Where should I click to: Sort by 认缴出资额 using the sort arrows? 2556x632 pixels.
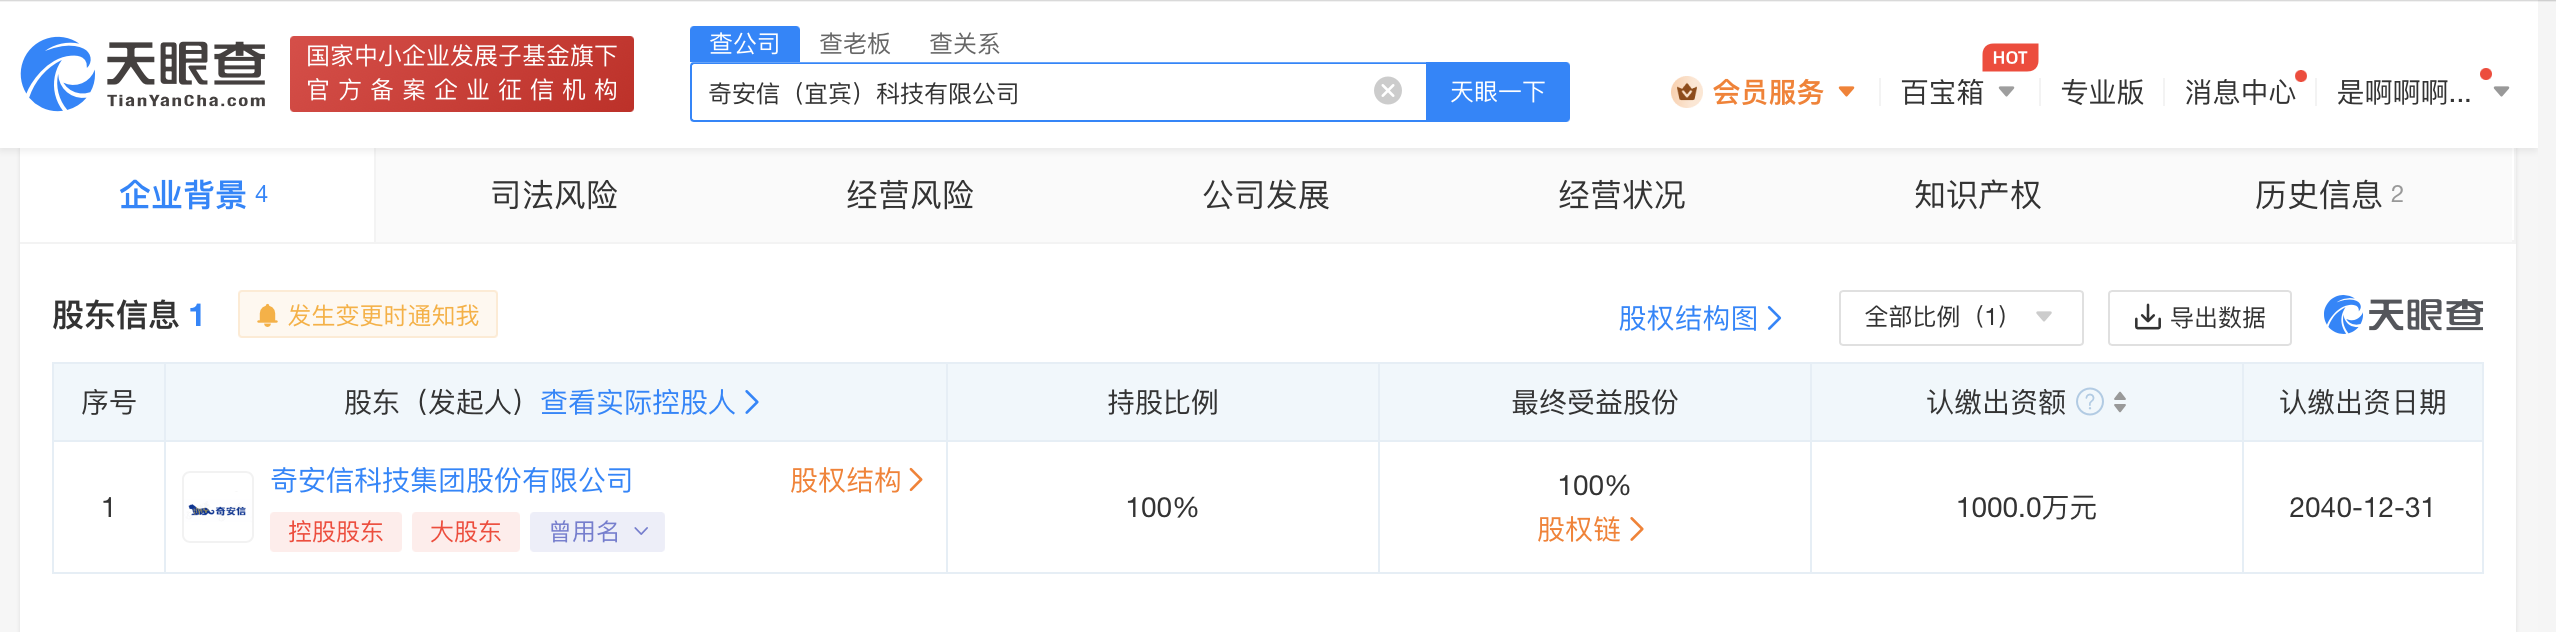(2120, 402)
